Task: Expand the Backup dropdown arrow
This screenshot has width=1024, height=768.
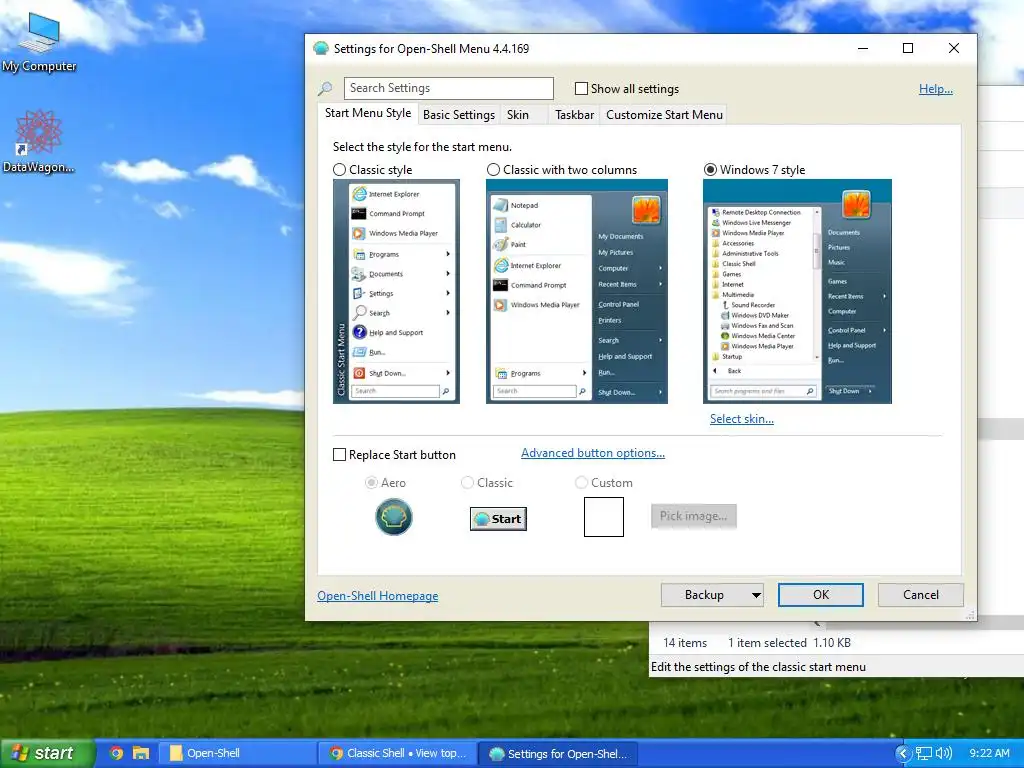Action: point(756,595)
